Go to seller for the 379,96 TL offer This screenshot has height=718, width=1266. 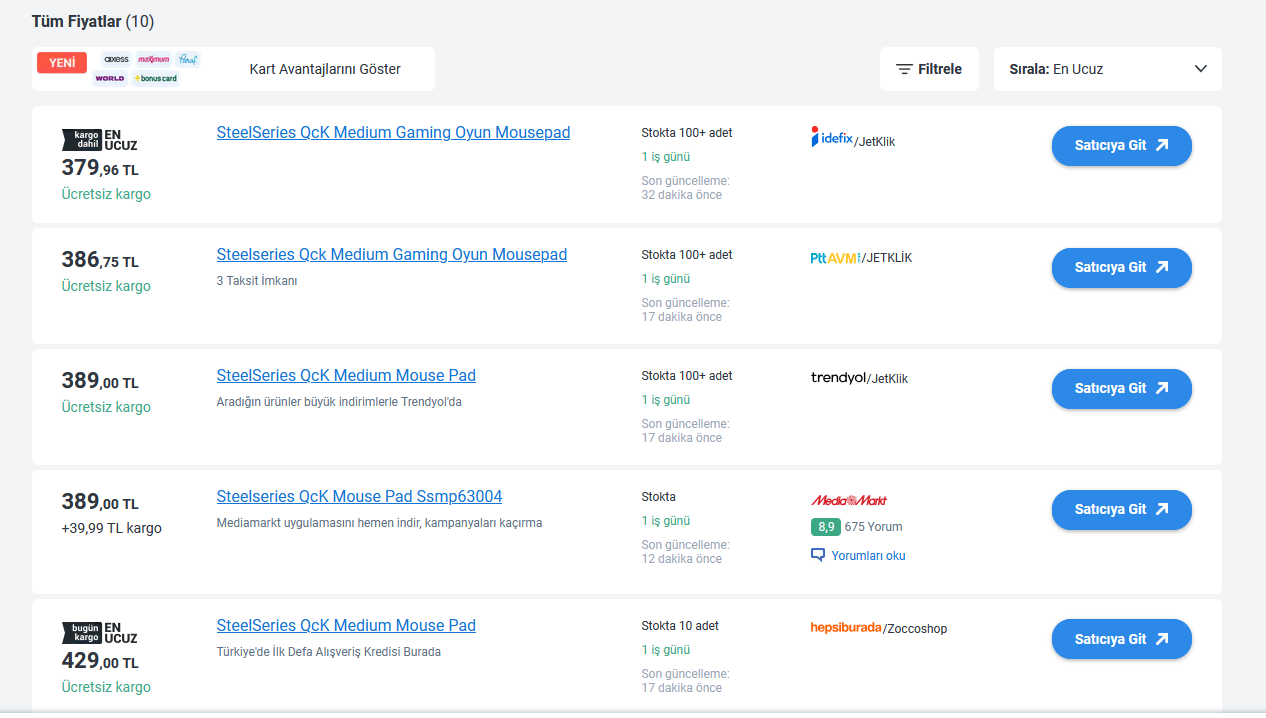[x=1121, y=145]
